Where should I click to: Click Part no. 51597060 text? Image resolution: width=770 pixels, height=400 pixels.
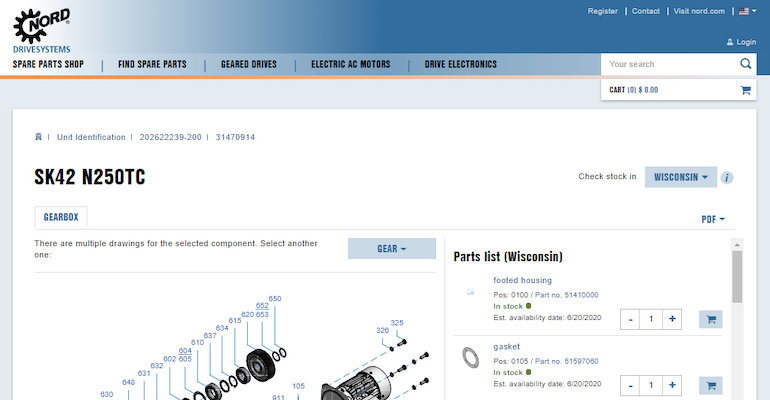point(567,361)
